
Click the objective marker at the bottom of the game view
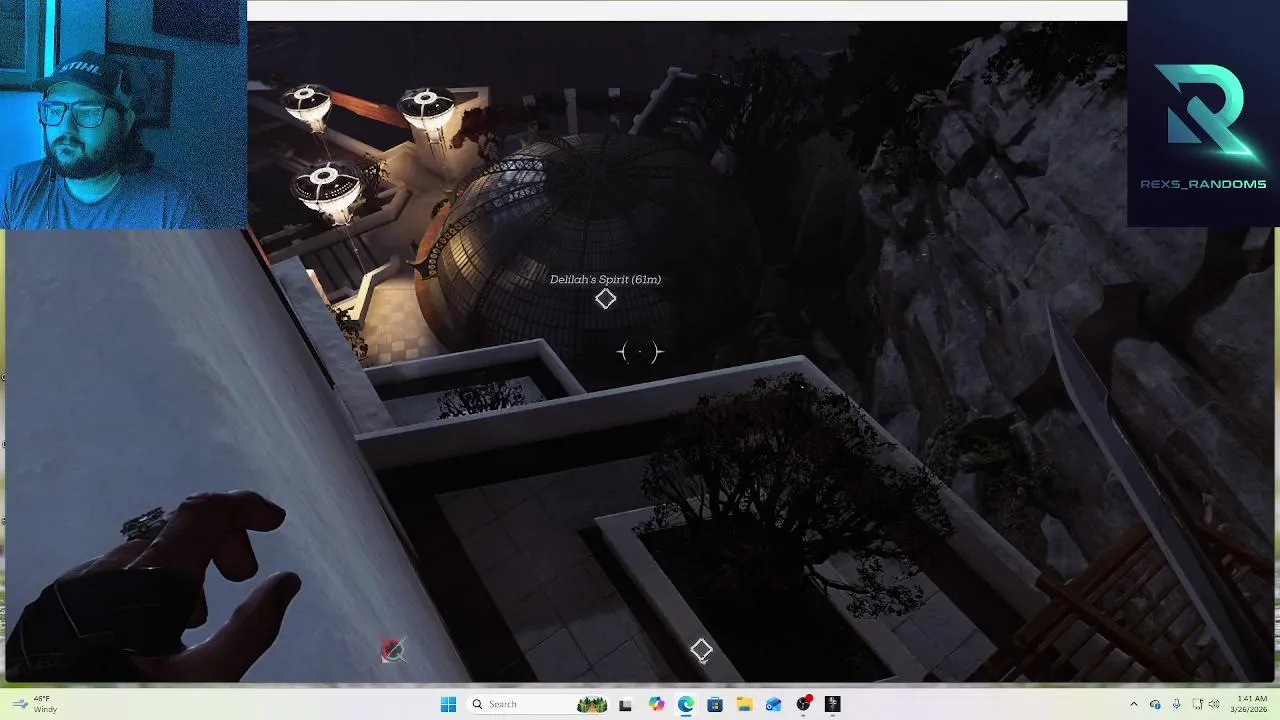pos(701,650)
